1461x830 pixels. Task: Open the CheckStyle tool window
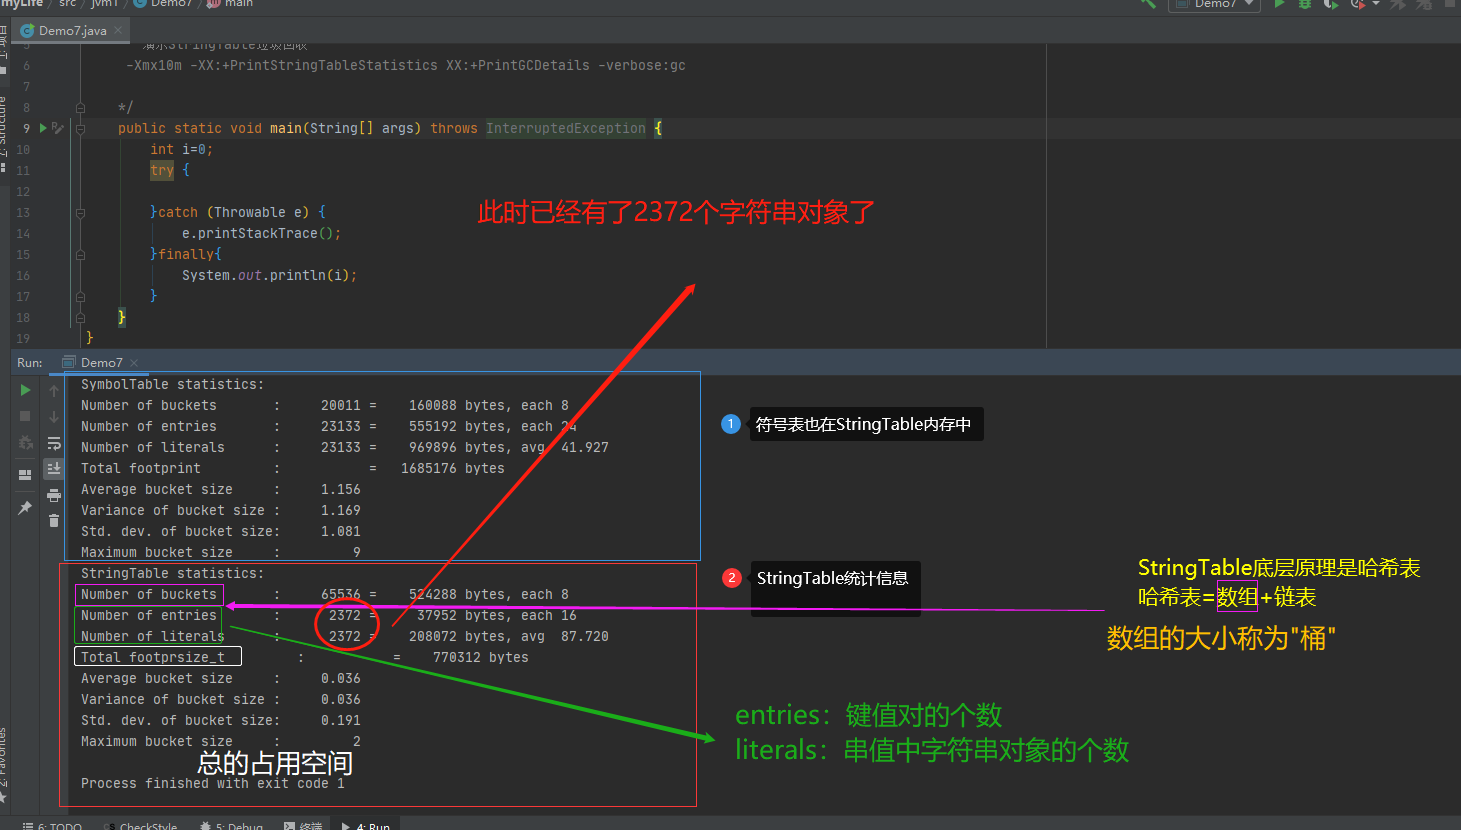click(x=140, y=826)
